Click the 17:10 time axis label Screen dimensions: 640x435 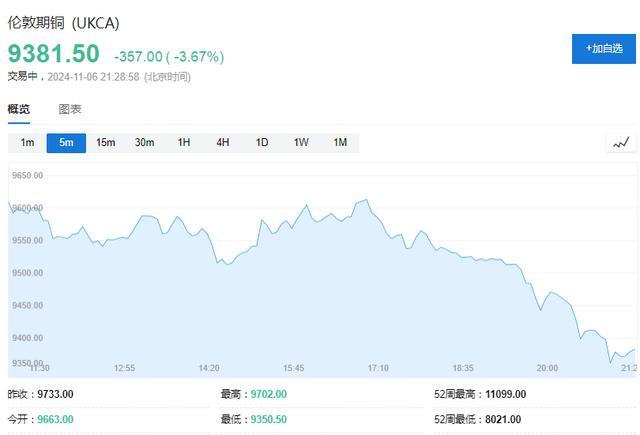pos(378,368)
